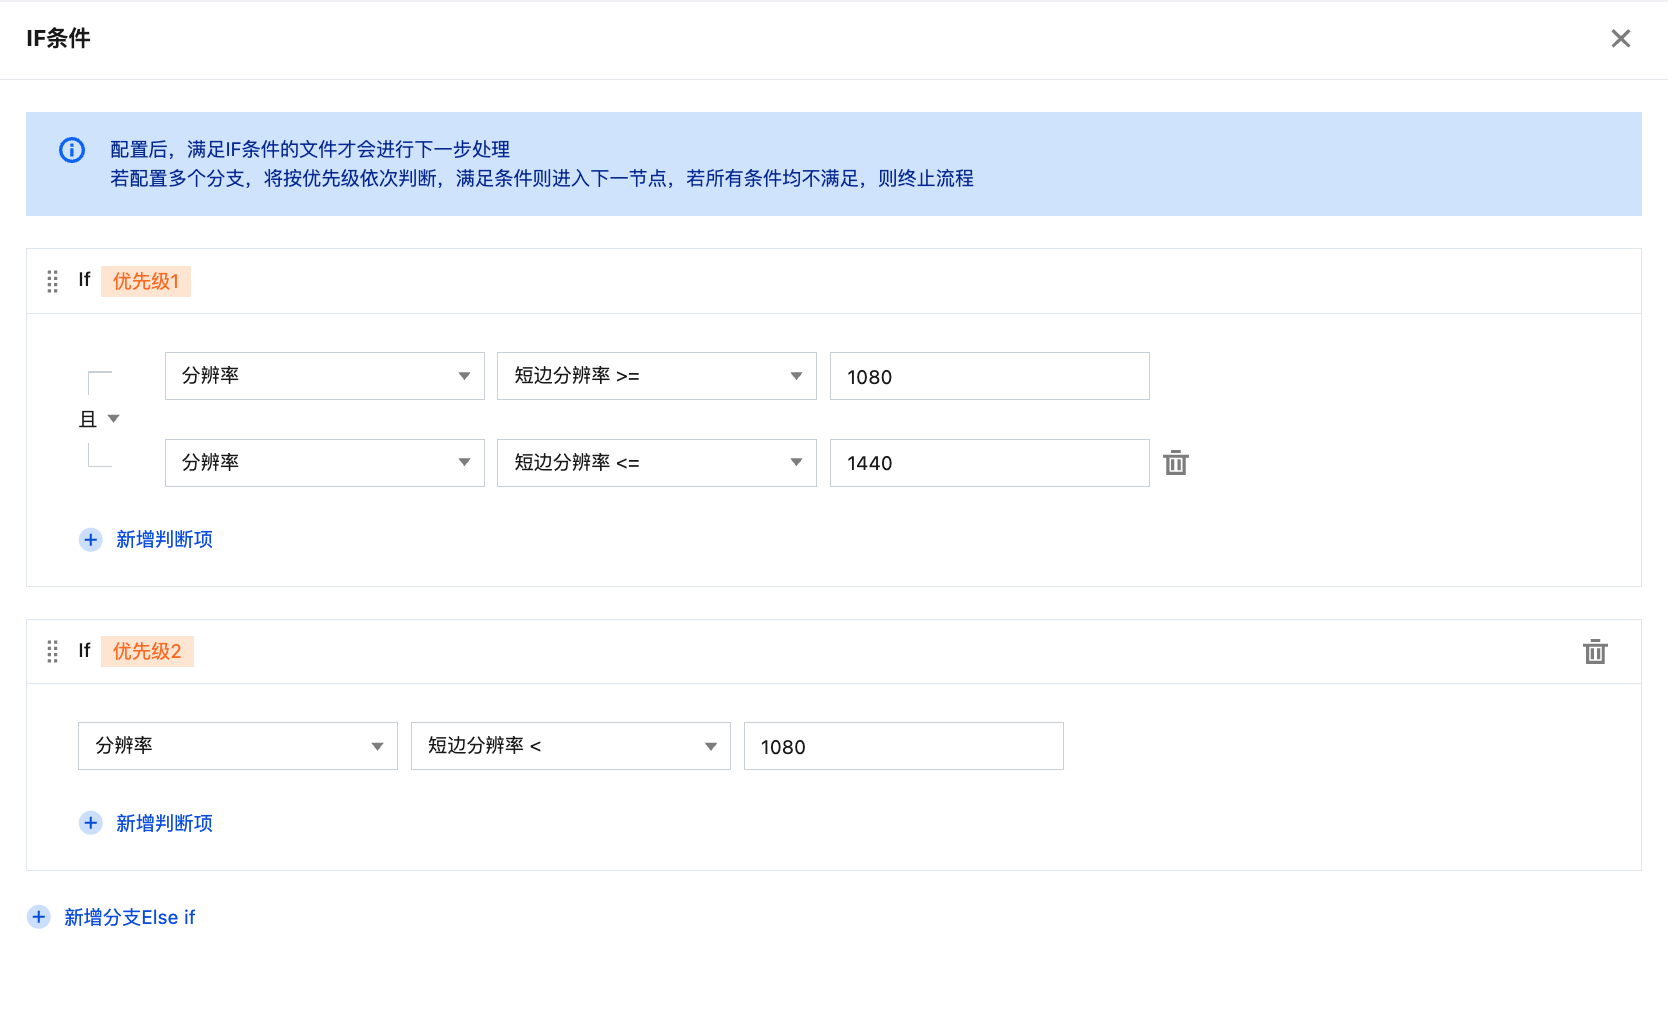Delete the 优先级2 branch
The width and height of the screenshot is (1668, 1028).
pos(1595,652)
